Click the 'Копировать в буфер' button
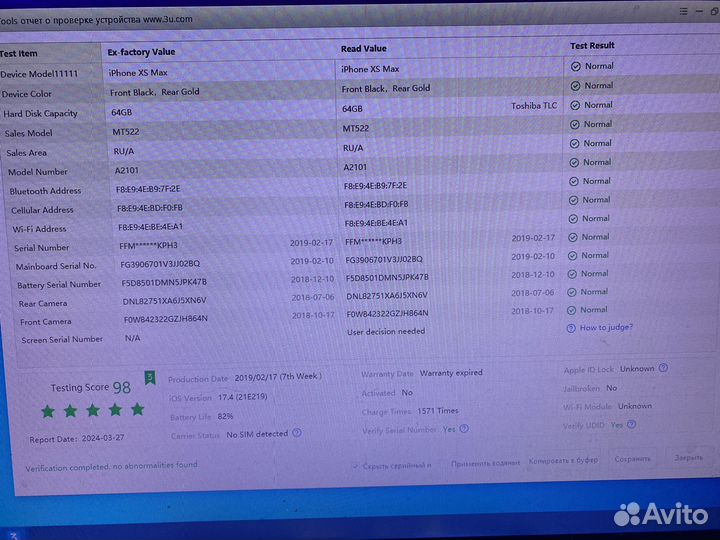 [563, 460]
